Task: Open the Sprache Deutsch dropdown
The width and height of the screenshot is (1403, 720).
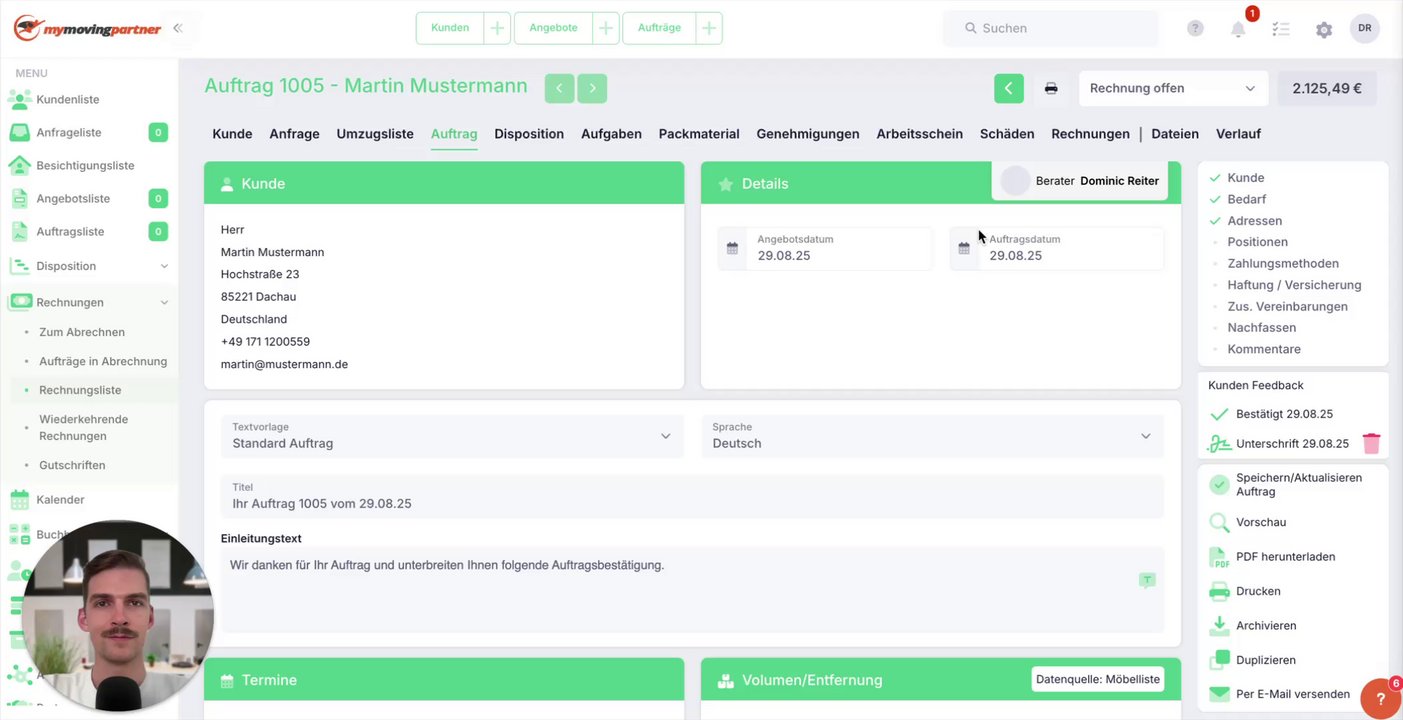Action: (x=932, y=436)
